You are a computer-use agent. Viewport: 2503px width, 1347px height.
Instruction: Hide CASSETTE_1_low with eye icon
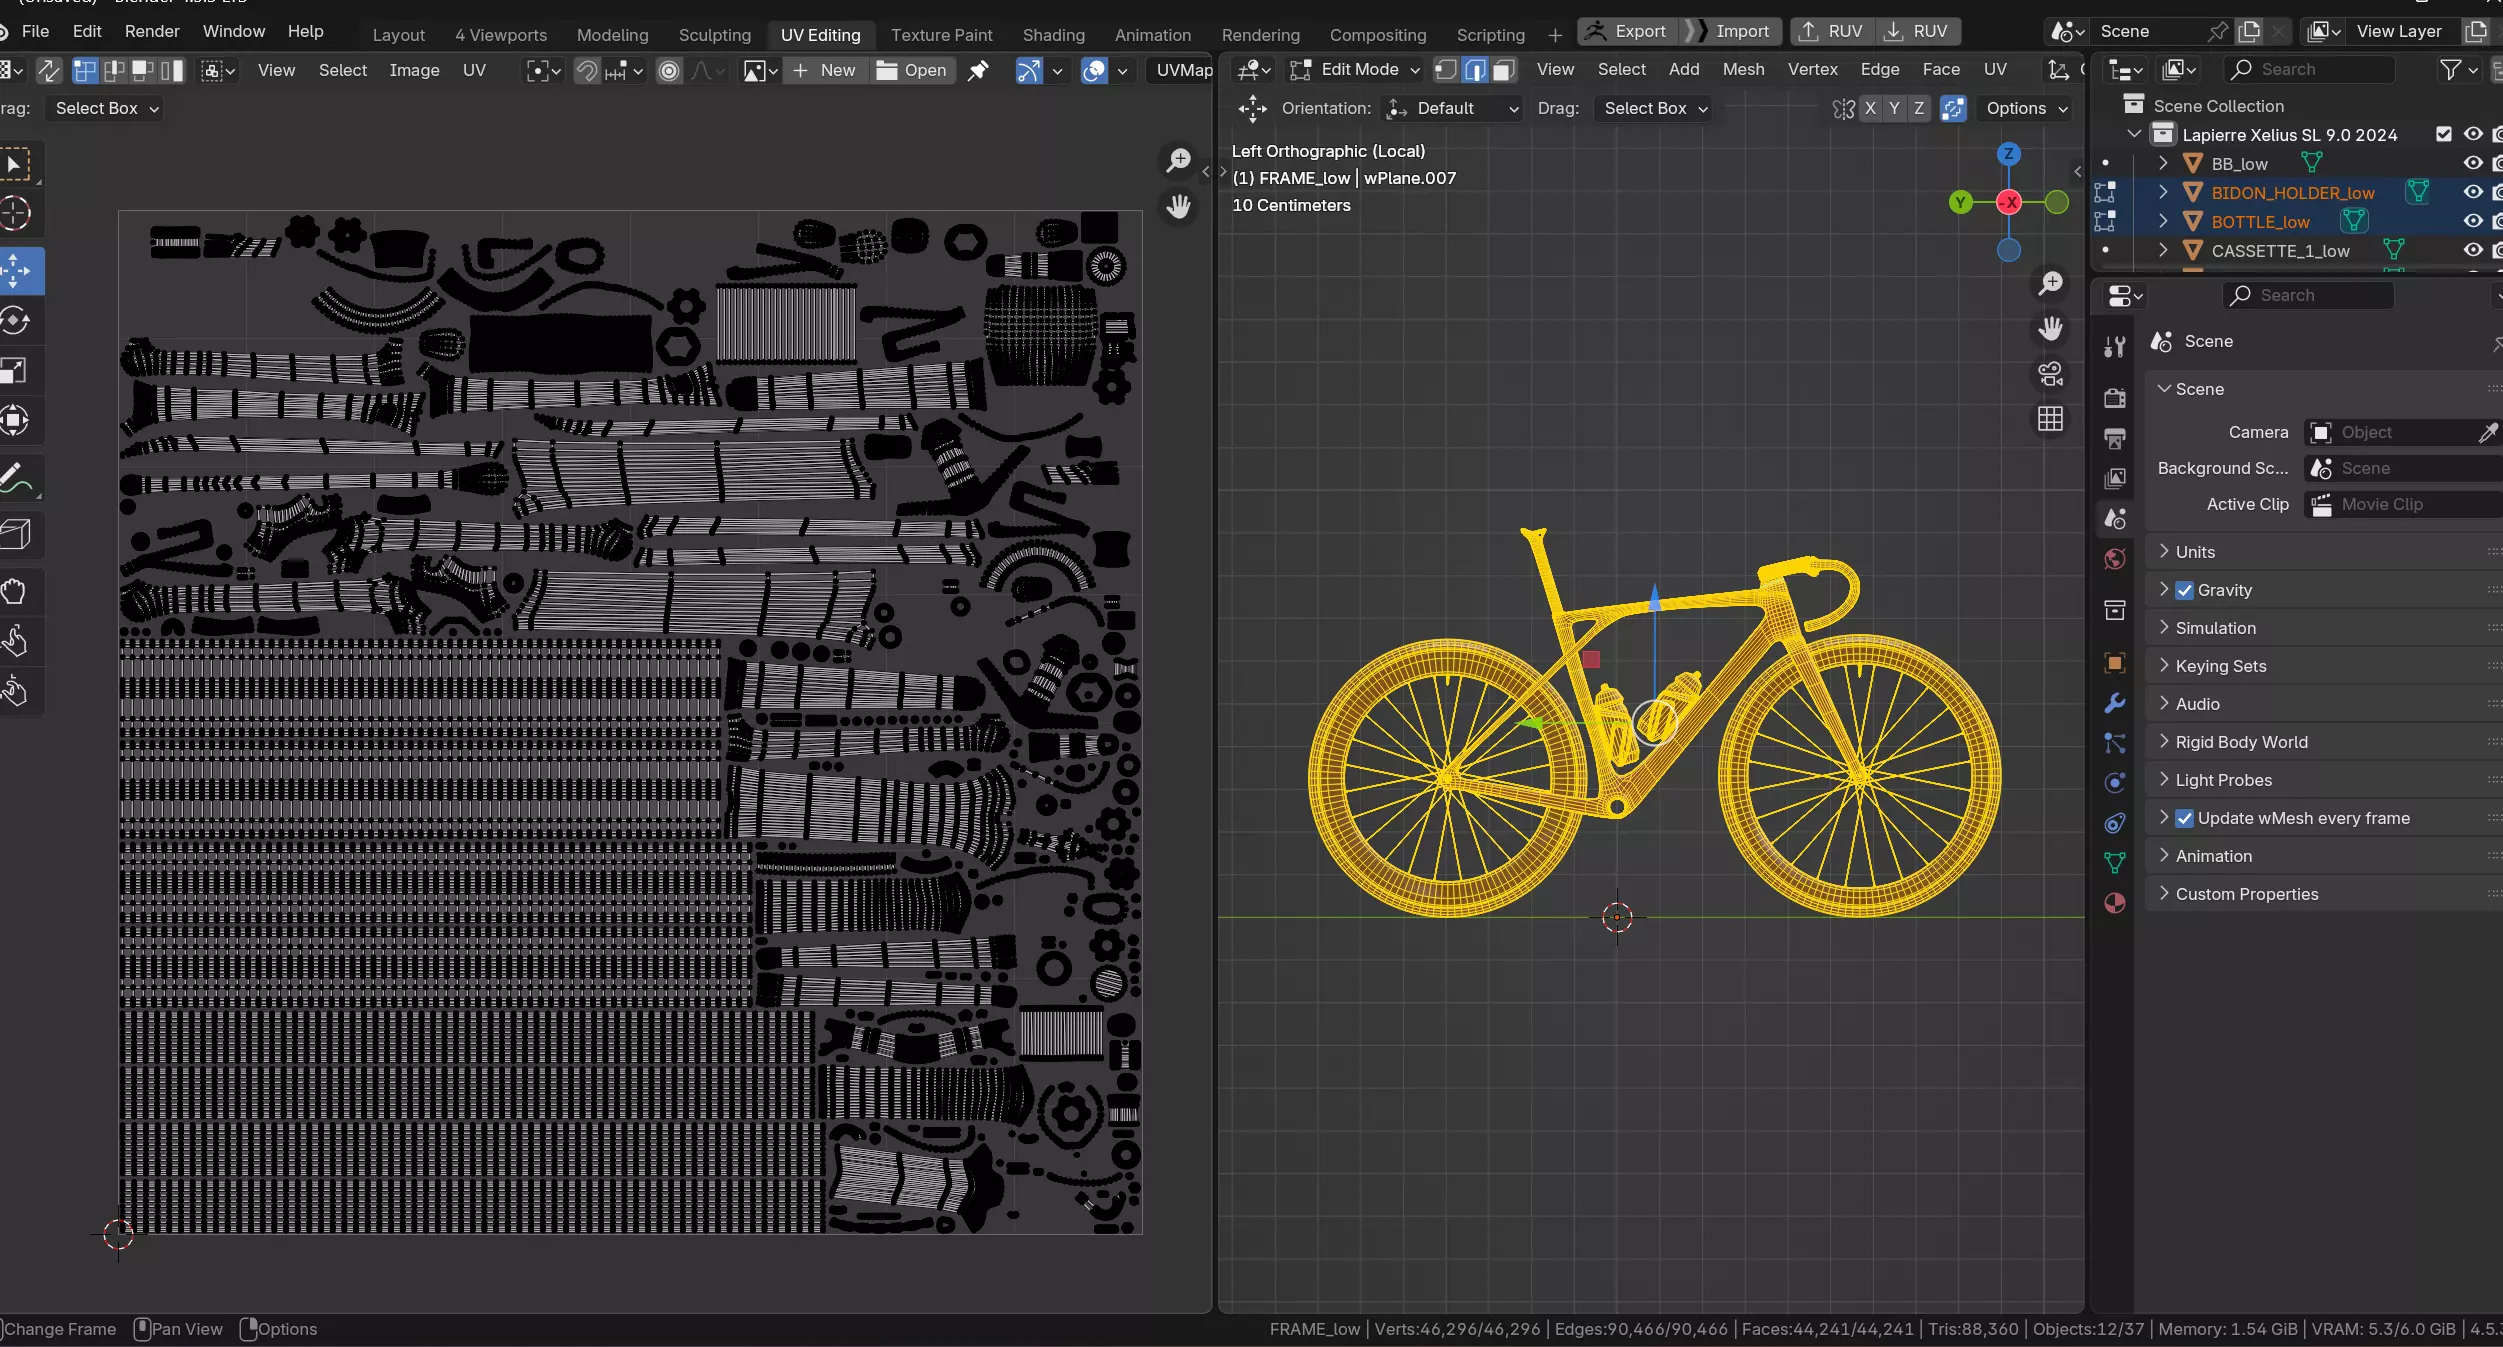pyautogui.click(x=2473, y=250)
